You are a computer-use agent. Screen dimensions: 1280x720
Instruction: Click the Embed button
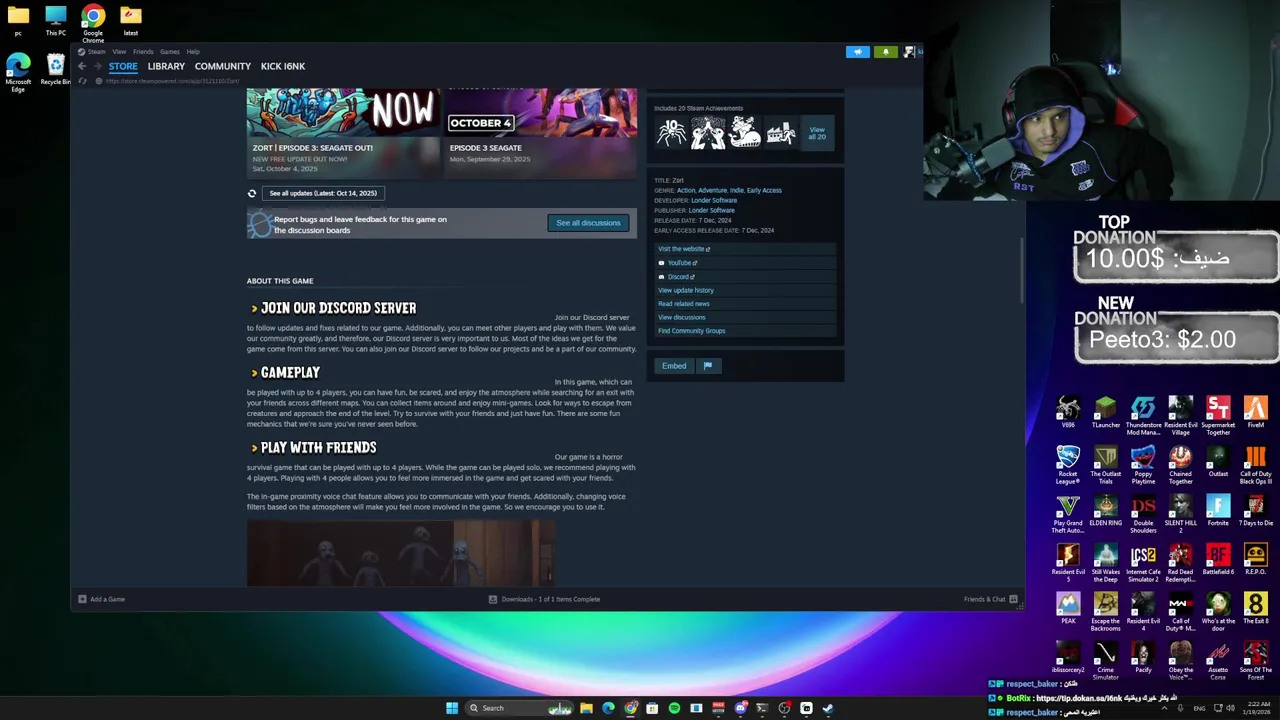674,366
